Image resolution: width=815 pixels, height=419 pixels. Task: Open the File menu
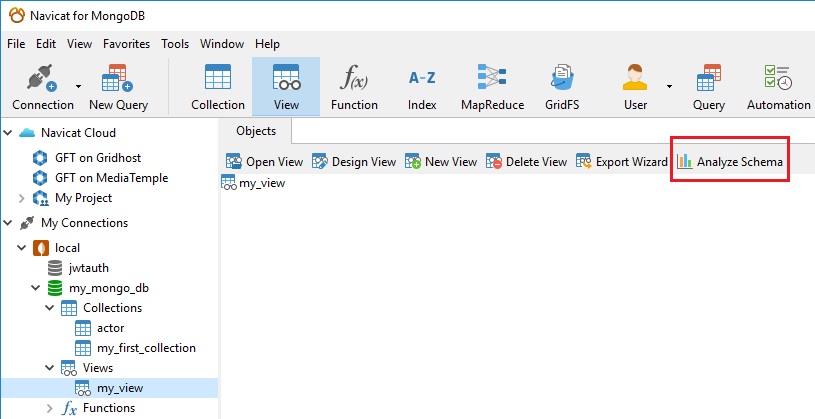[16, 44]
